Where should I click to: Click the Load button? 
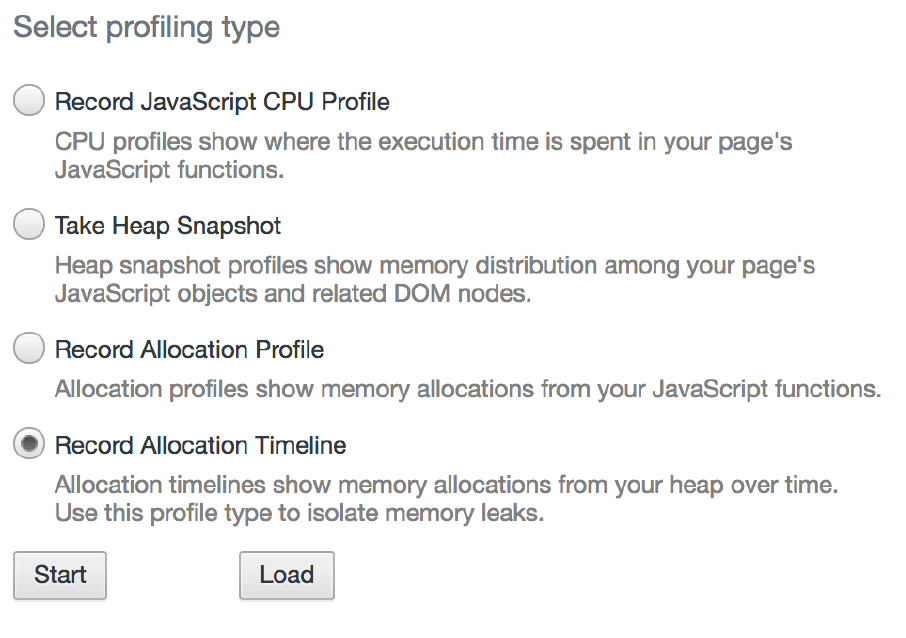pos(286,575)
